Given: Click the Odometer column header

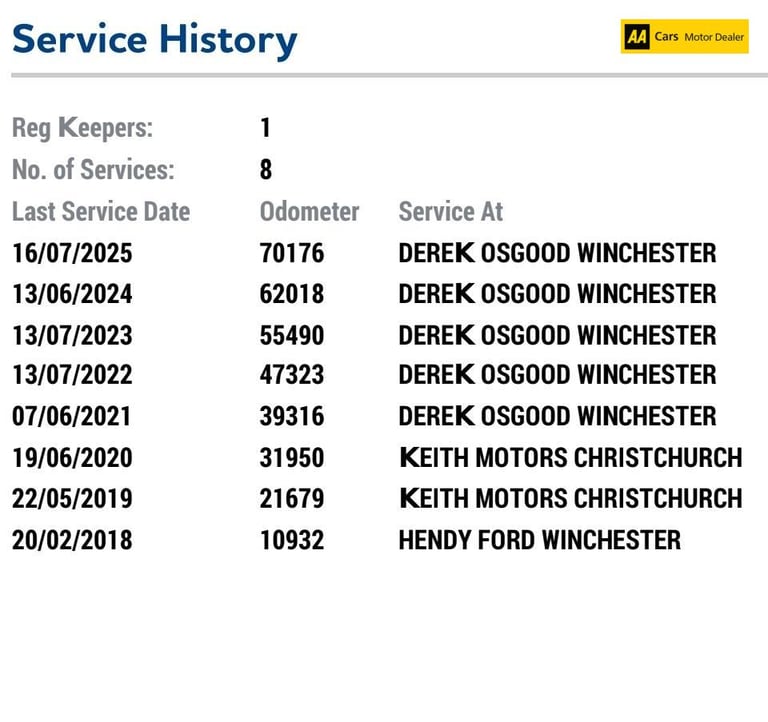Looking at the screenshot, I should tap(310, 212).
